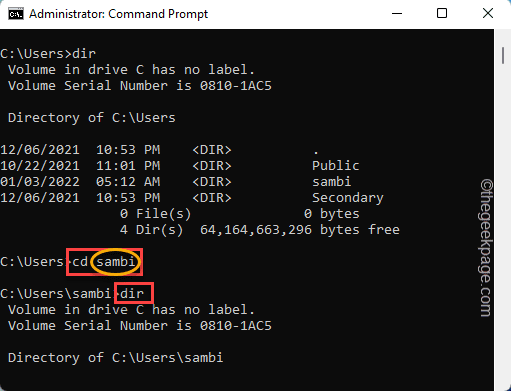
Task: Click the 64,164,663,296 bytes free text
Action: (300, 230)
